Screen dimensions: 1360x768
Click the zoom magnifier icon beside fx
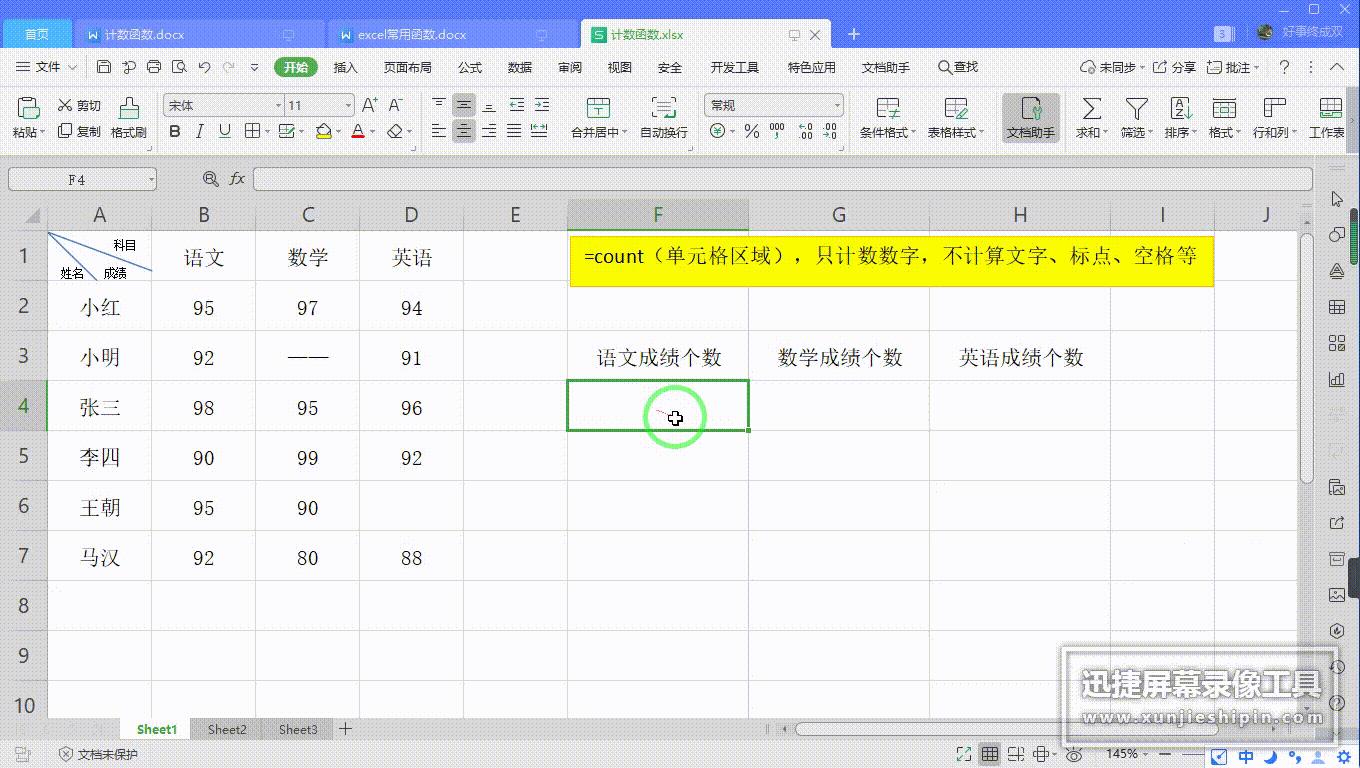coord(210,179)
